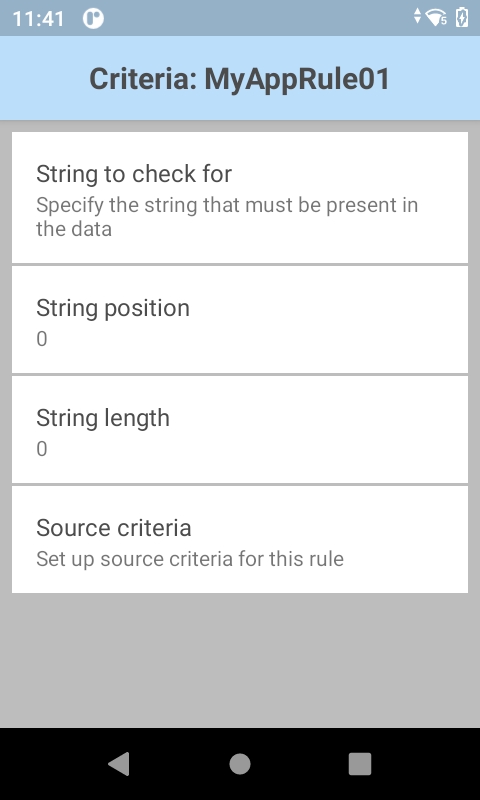This screenshot has height=800, width=480.
Task: Tap the blank middle of the status bar
Action: coord(255,18)
